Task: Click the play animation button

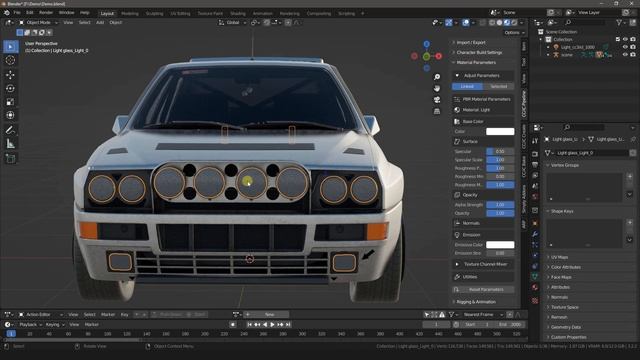Action: (272, 325)
